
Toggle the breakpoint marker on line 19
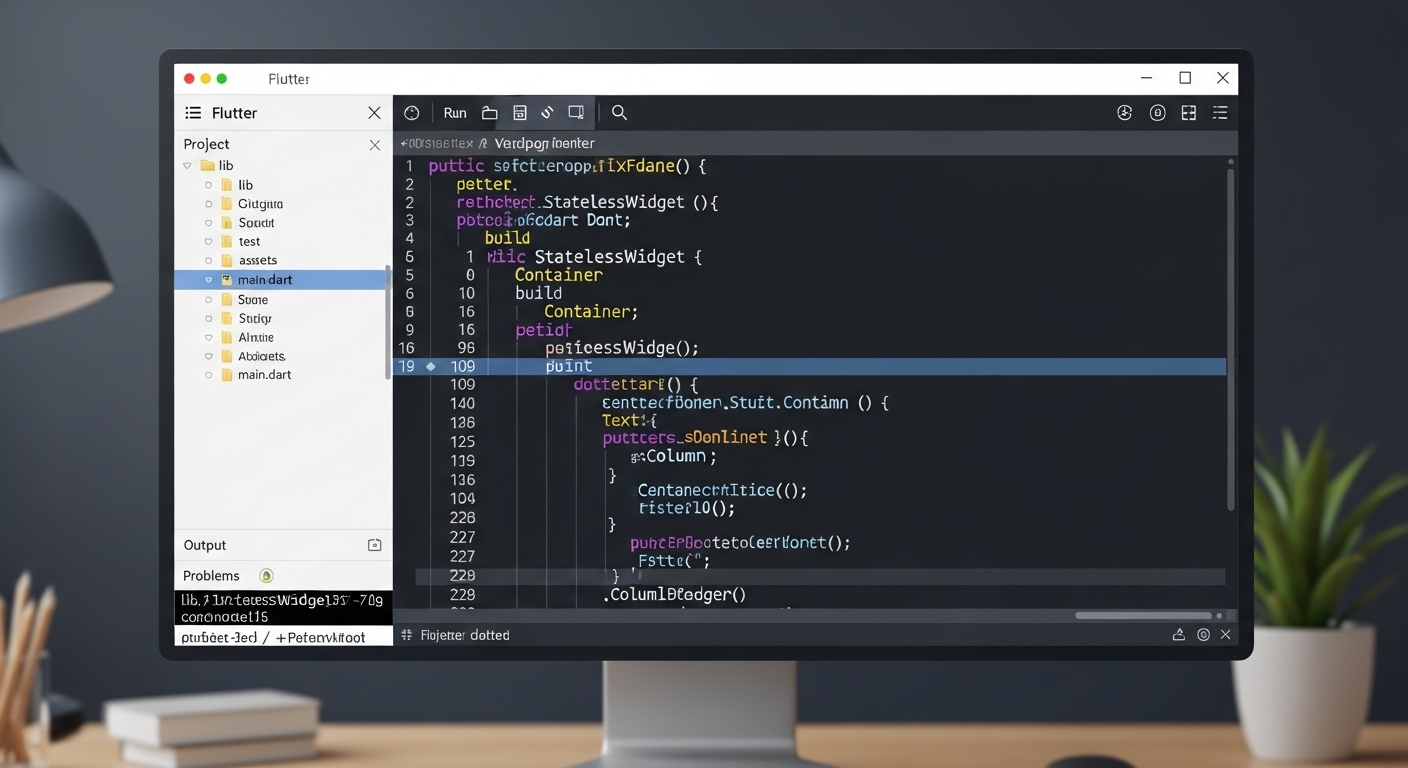pos(430,366)
